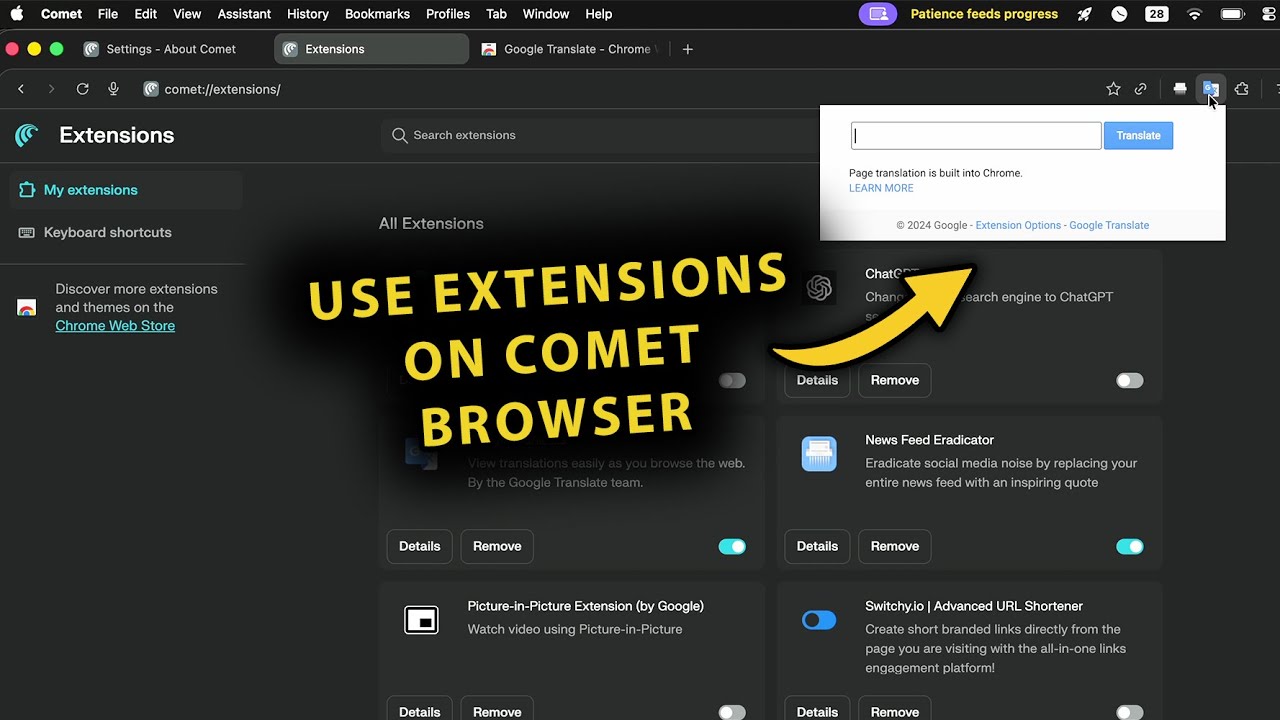Open the Bookmarks menu
Screen dimensions: 1280x720
pyautogui.click(x=377, y=14)
